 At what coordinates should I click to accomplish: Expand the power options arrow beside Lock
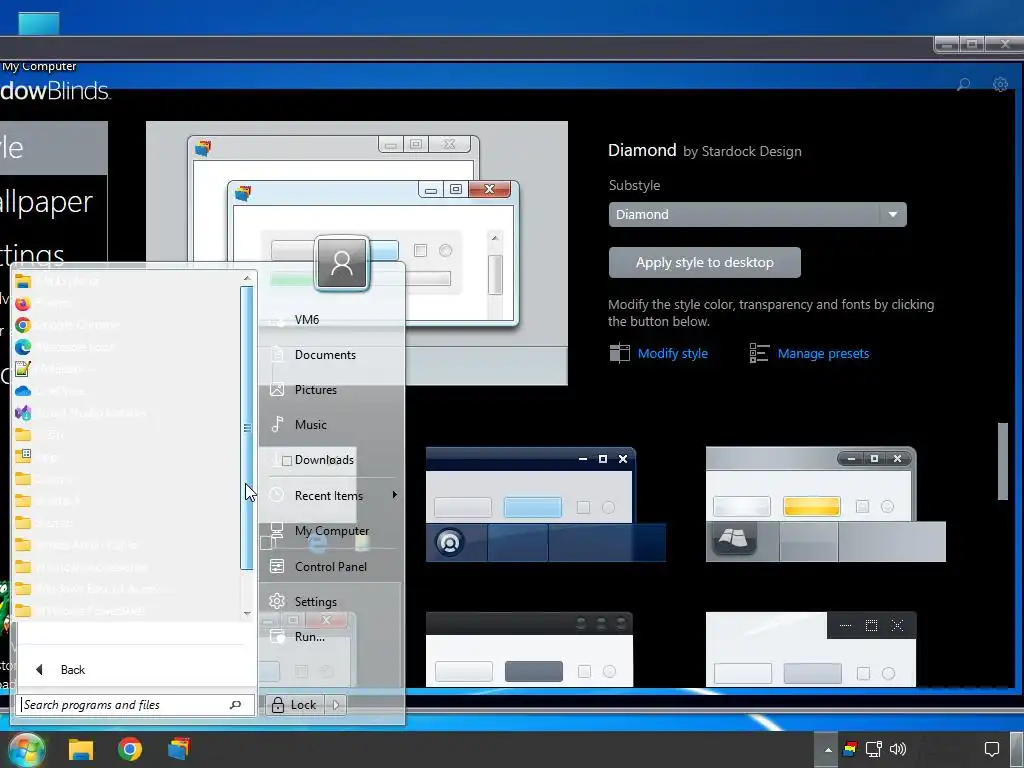[x=336, y=705]
